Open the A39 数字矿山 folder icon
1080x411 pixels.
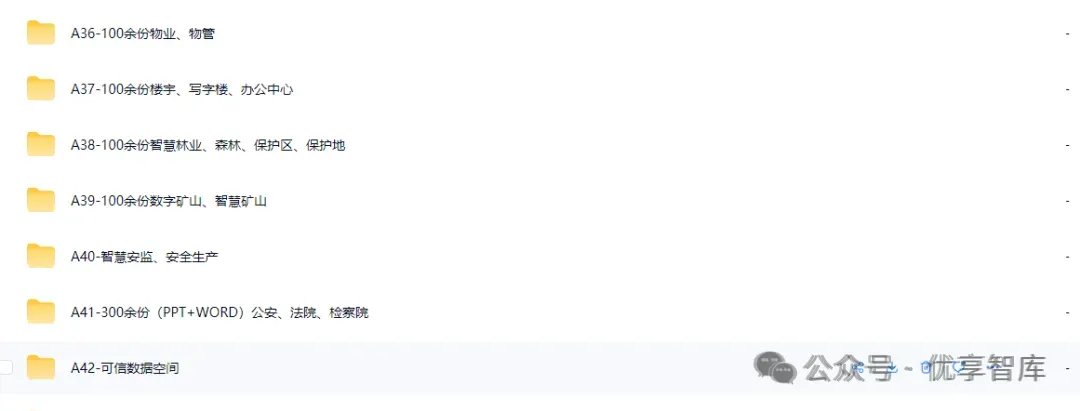tap(41, 200)
